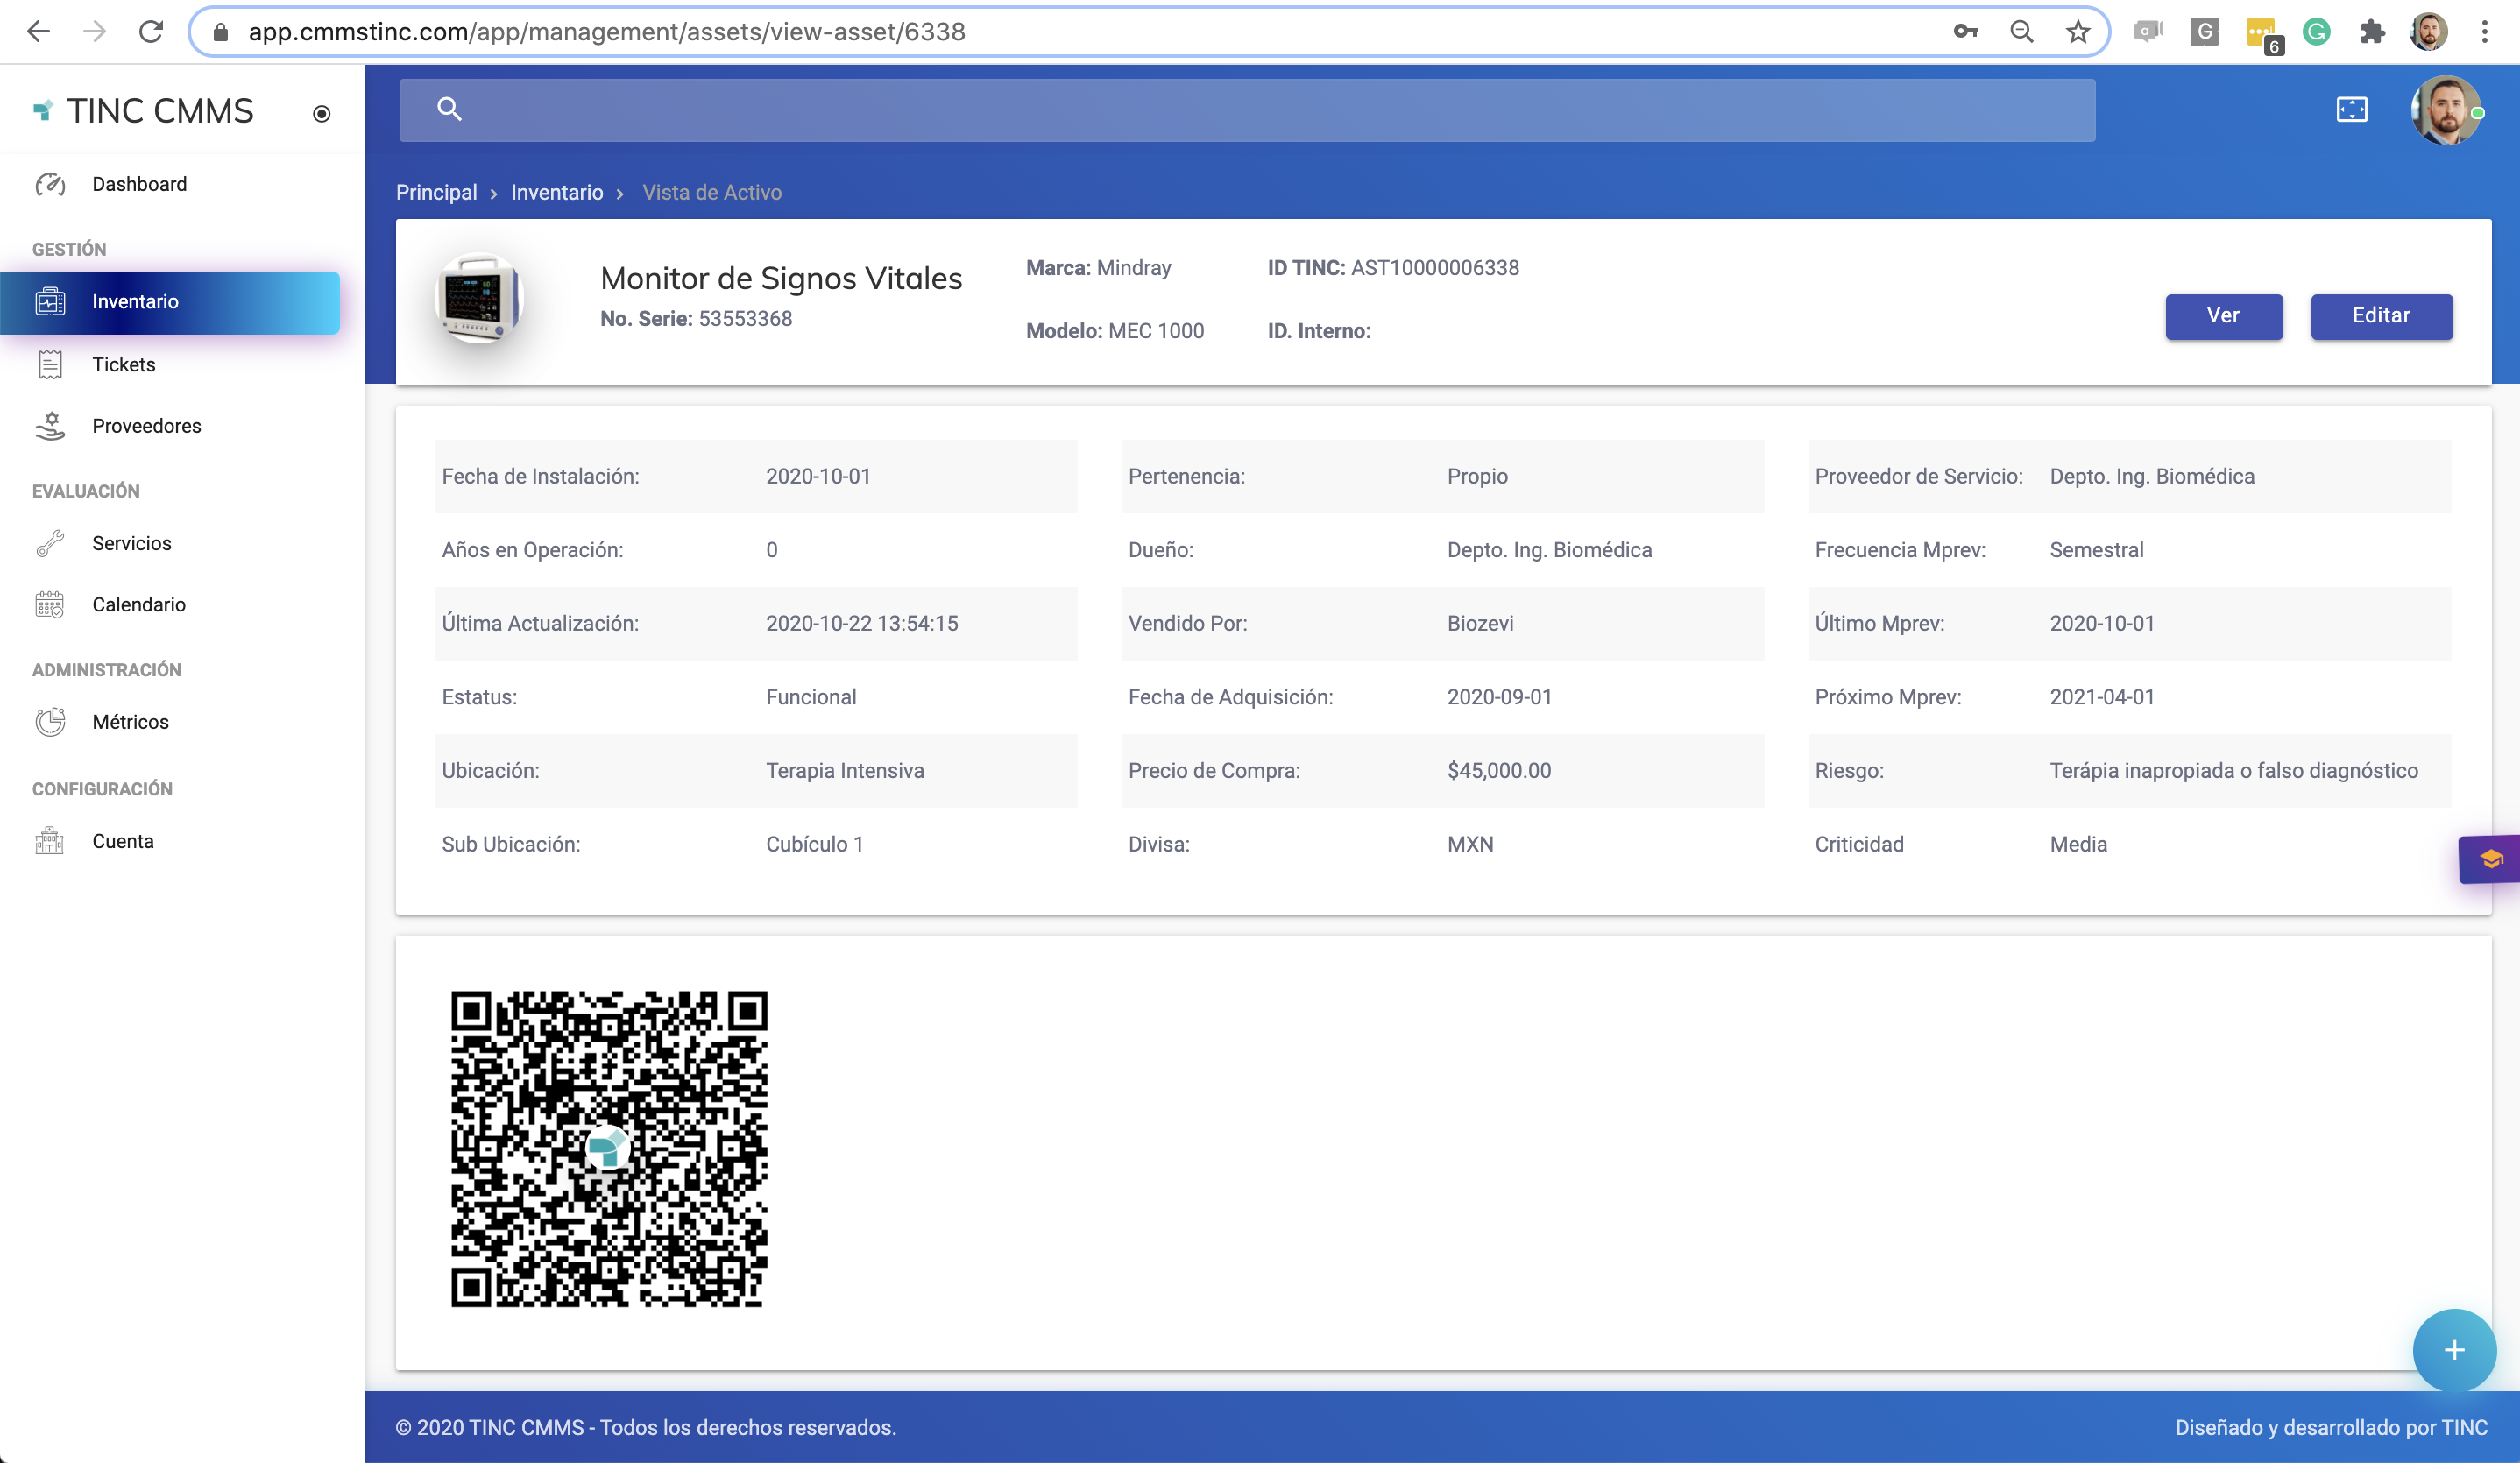Click the Métricos pie chart icon

point(50,722)
